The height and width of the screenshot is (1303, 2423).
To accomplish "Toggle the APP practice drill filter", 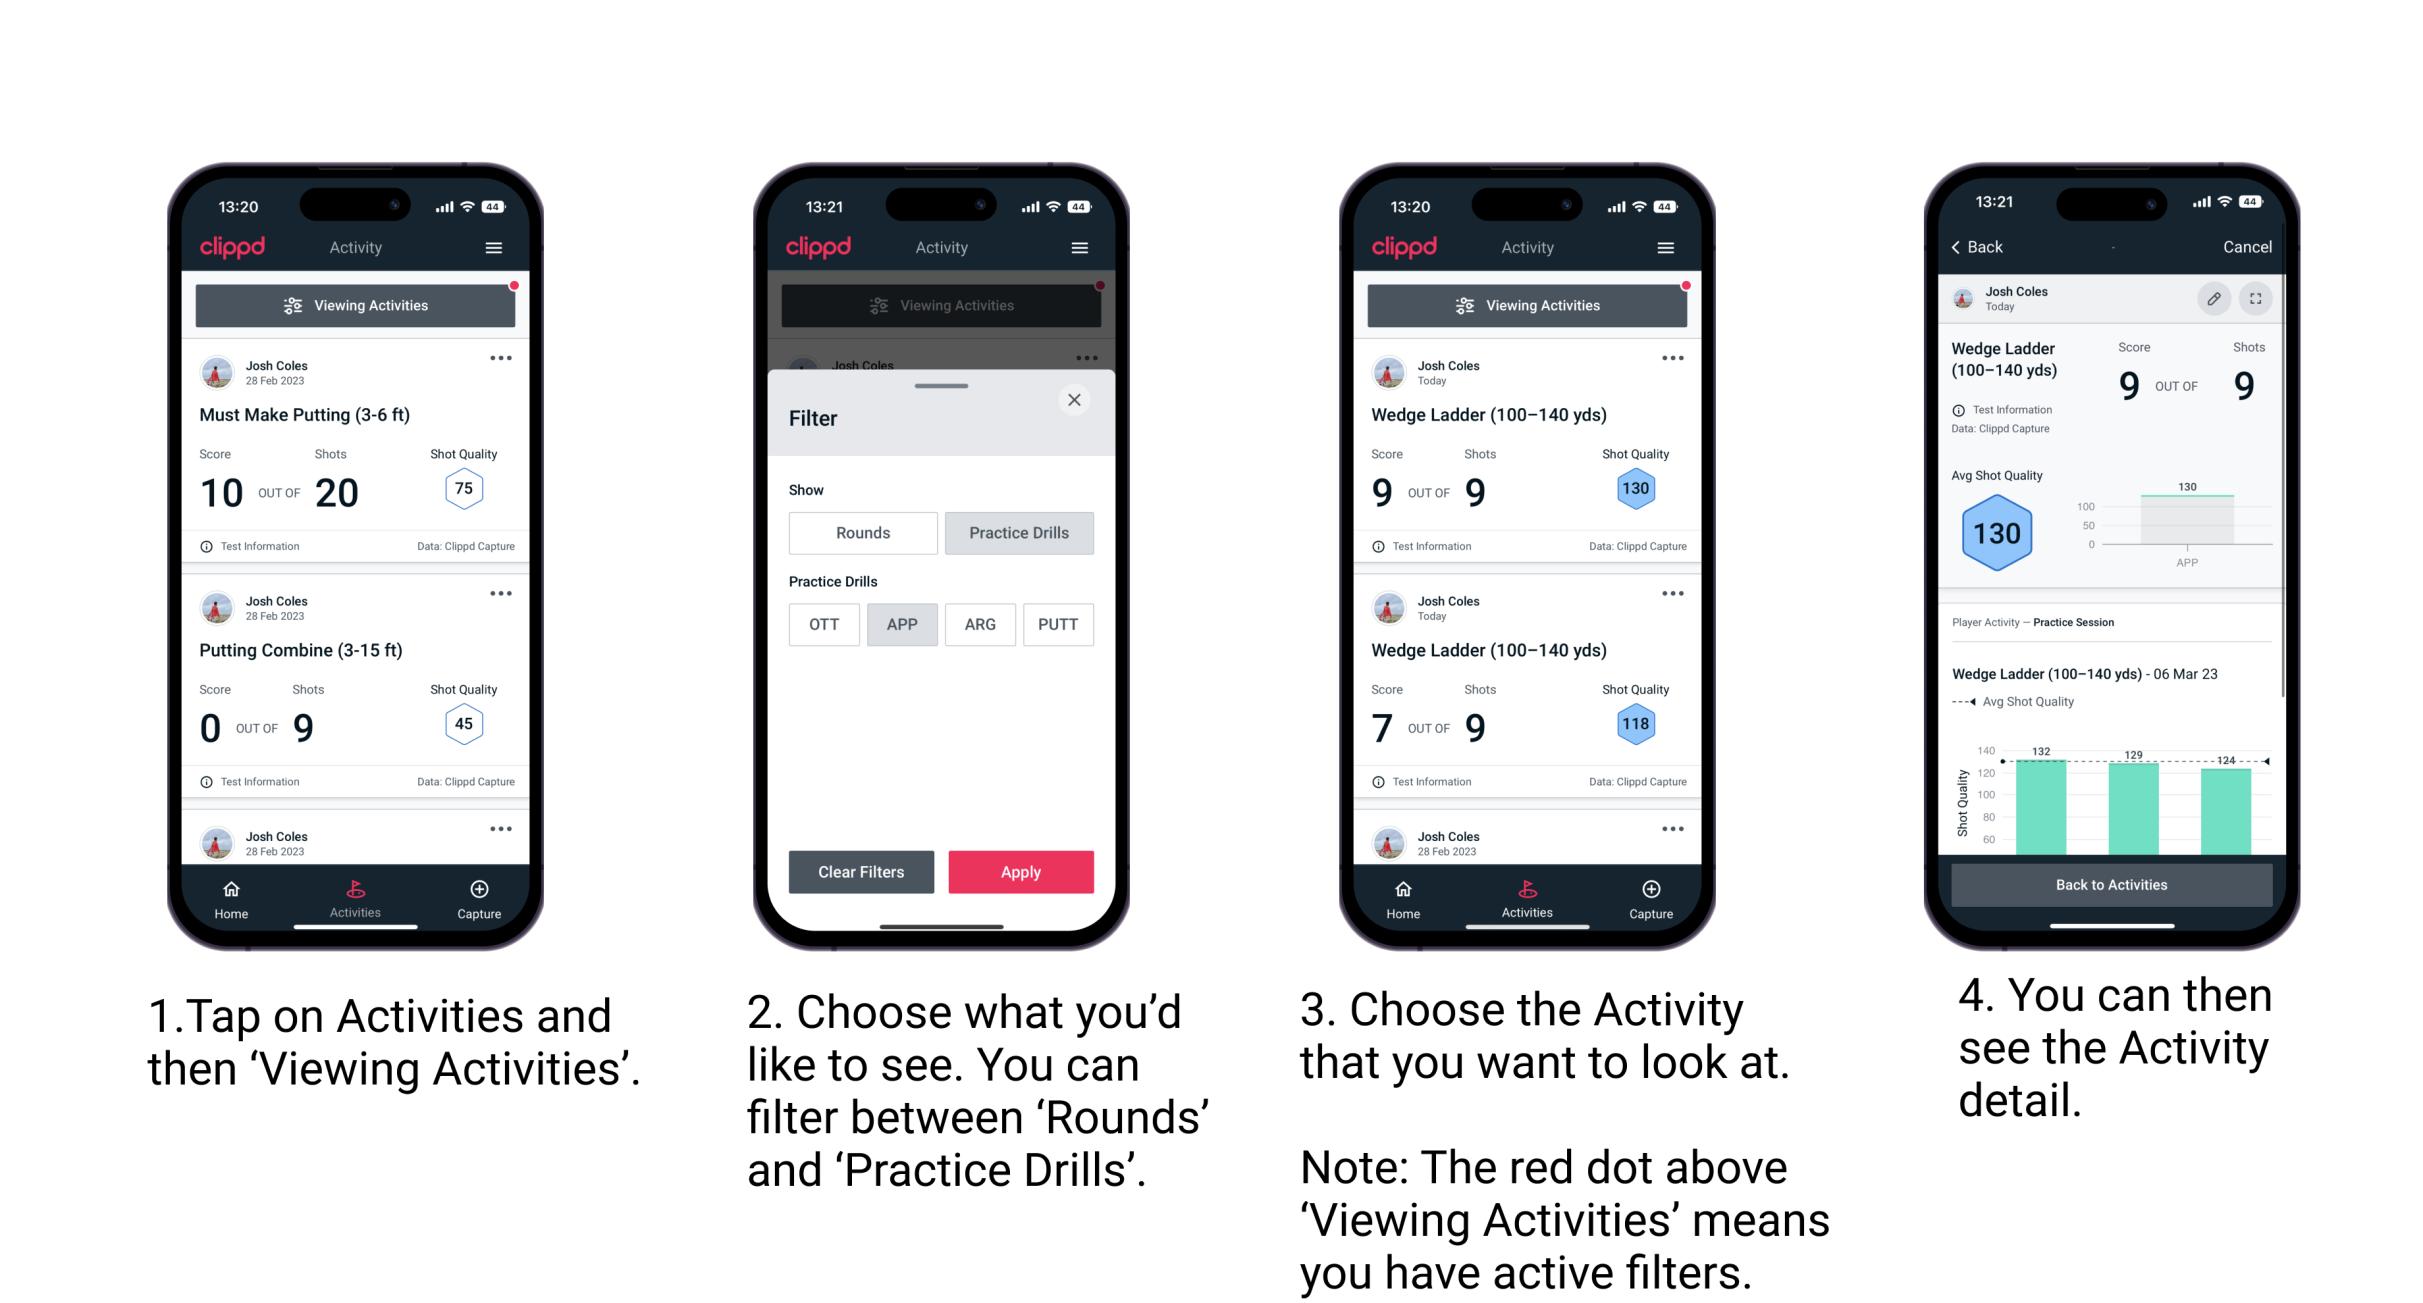I will pyautogui.click(x=900, y=624).
